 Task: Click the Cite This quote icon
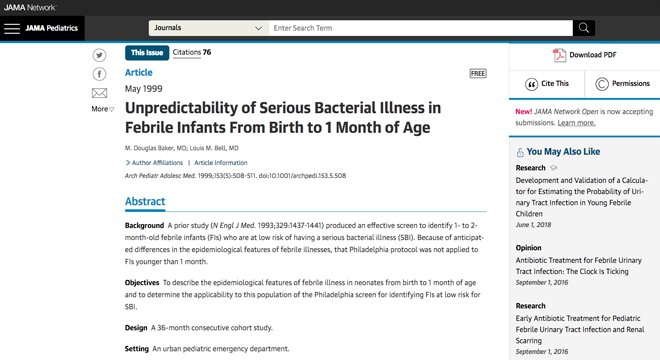[x=532, y=84]
